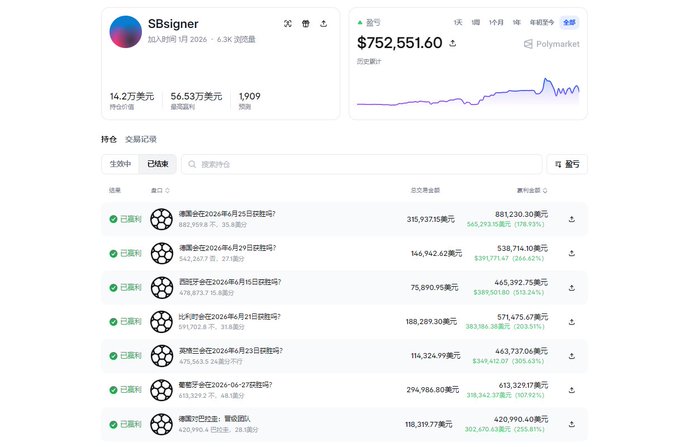Share the 德国对巴拉圭 晋级团队 position
The width and height of the screenshot is (680, 447).
(572, 424)
